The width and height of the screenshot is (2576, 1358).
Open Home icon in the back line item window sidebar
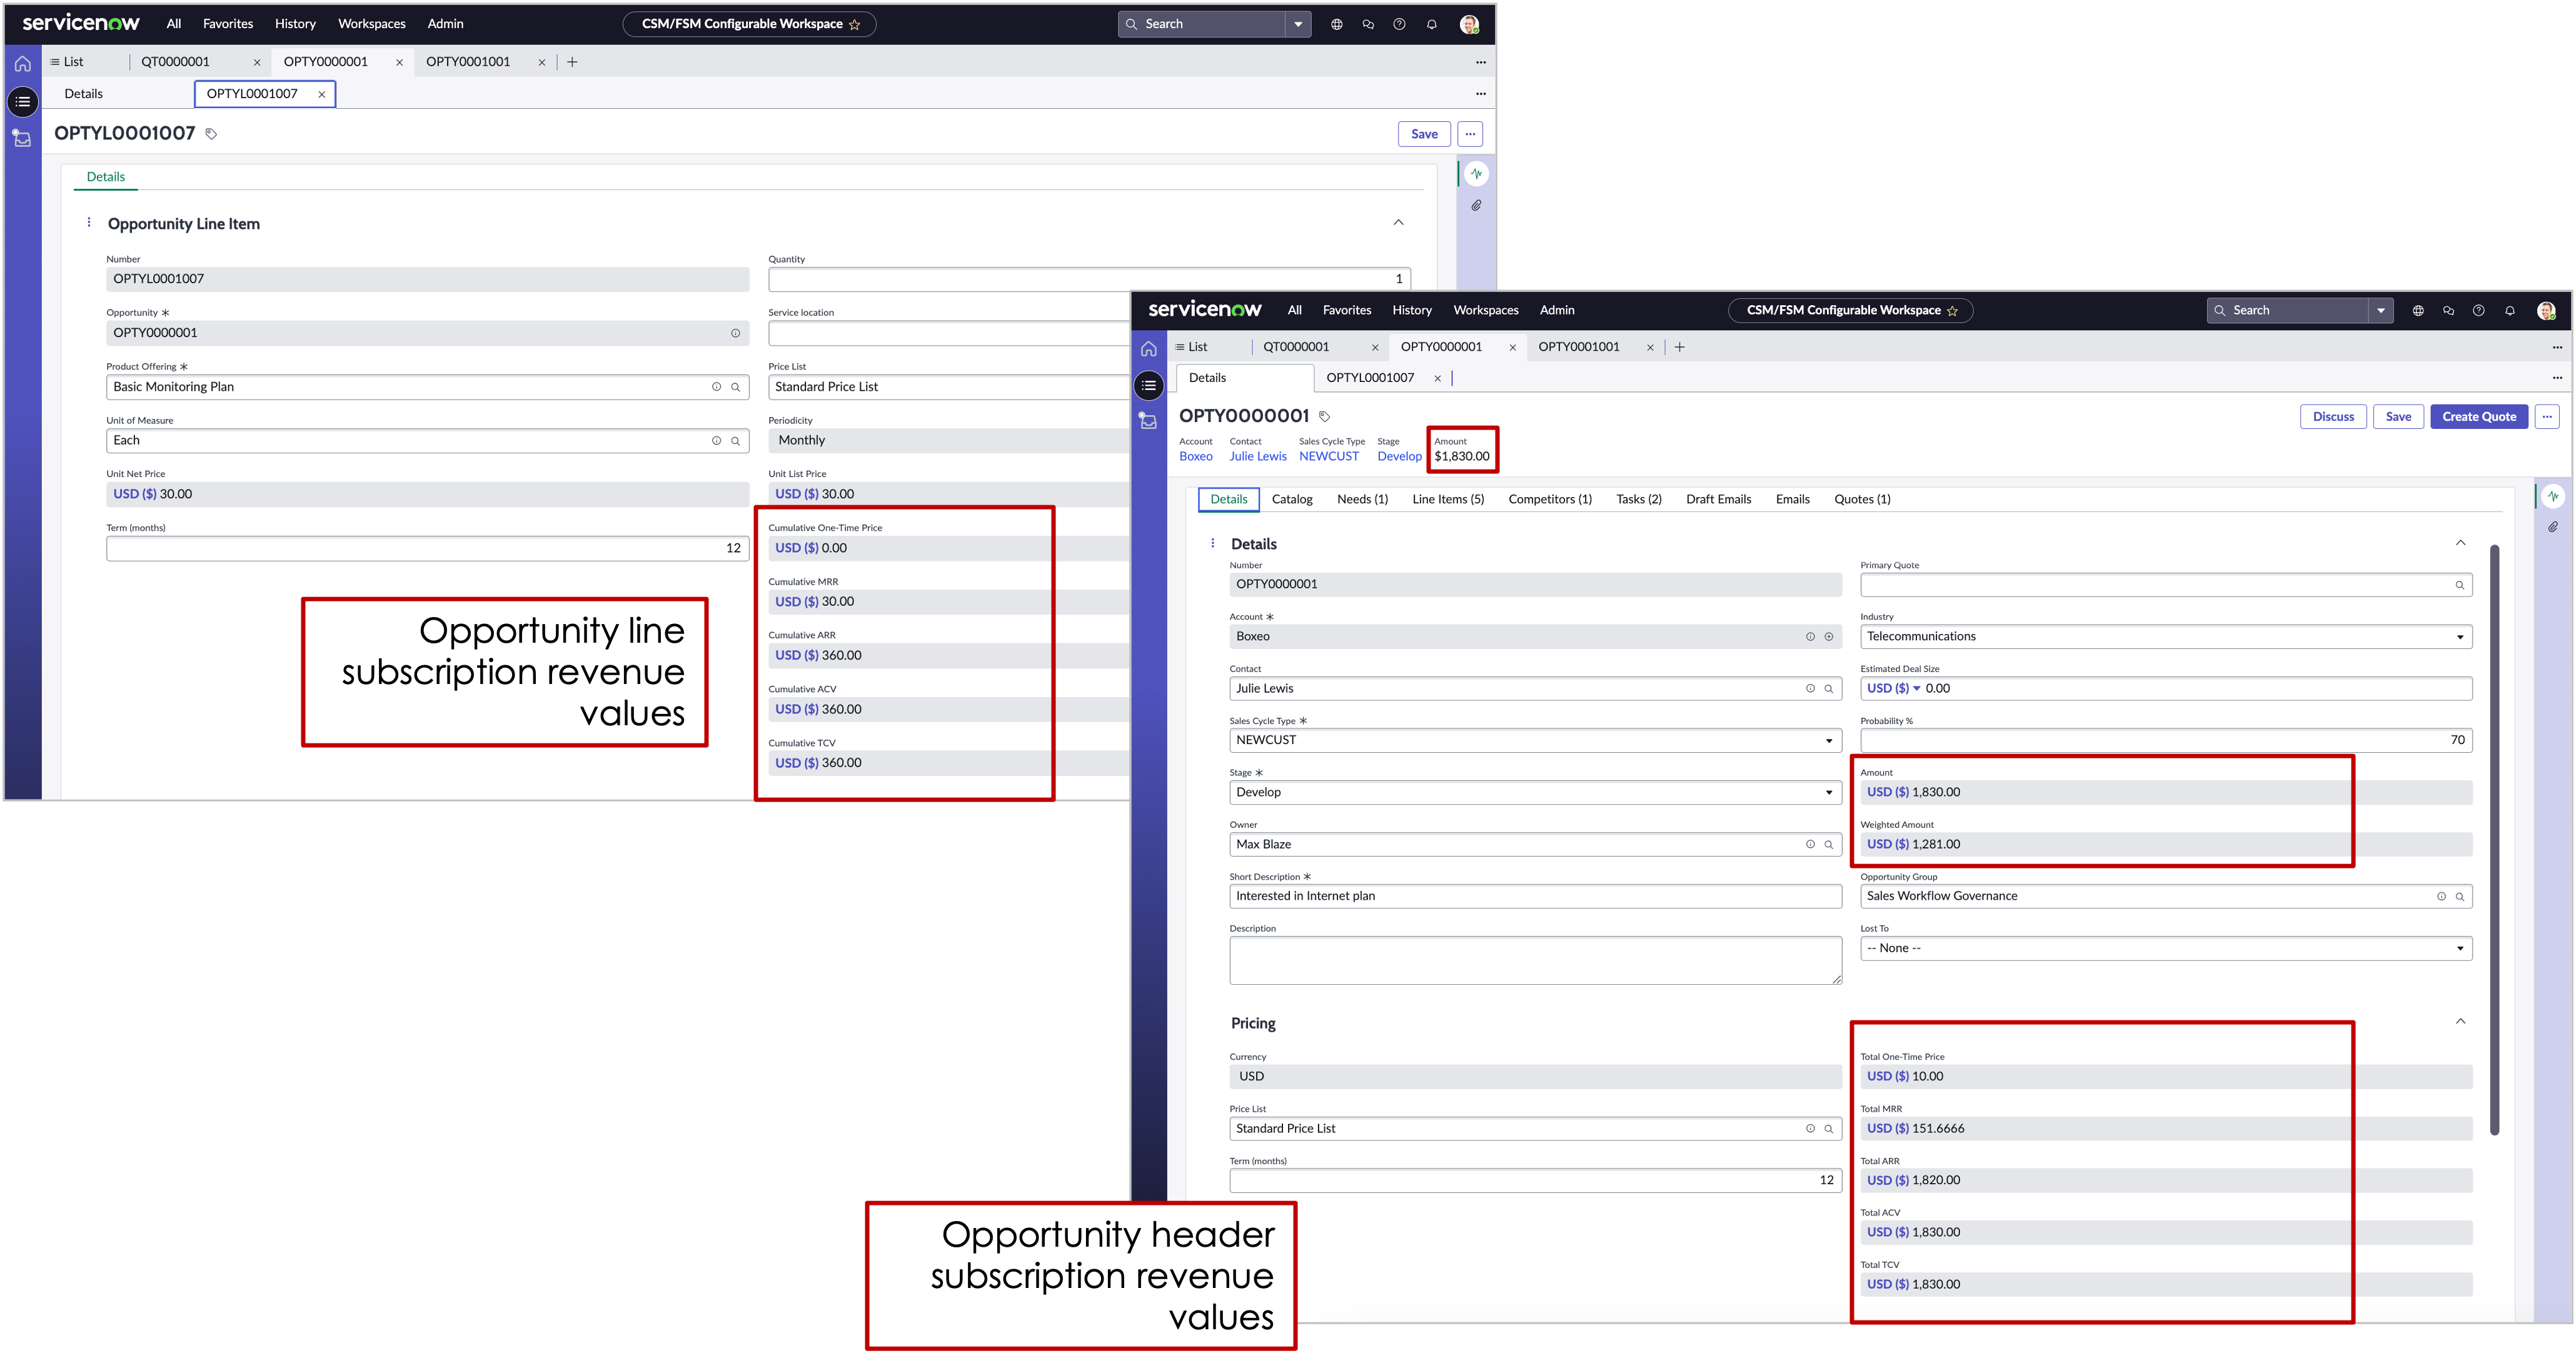coord(23,64)
